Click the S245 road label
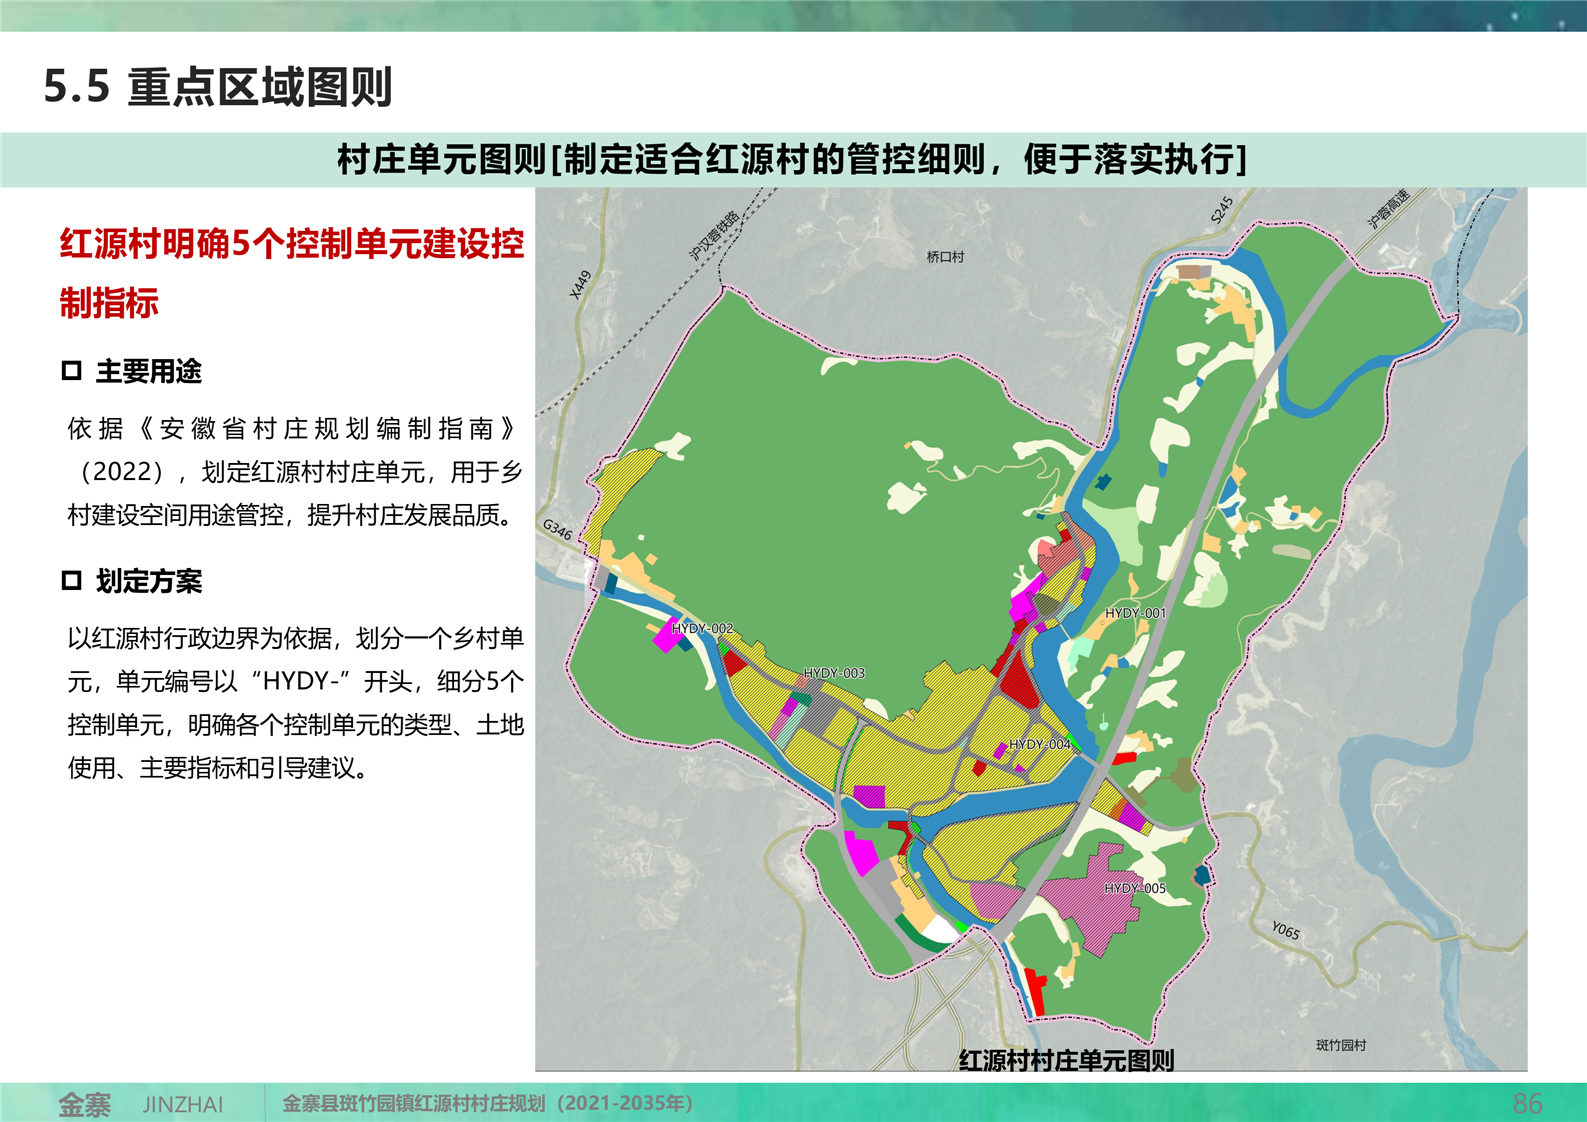 point(1221,210)
